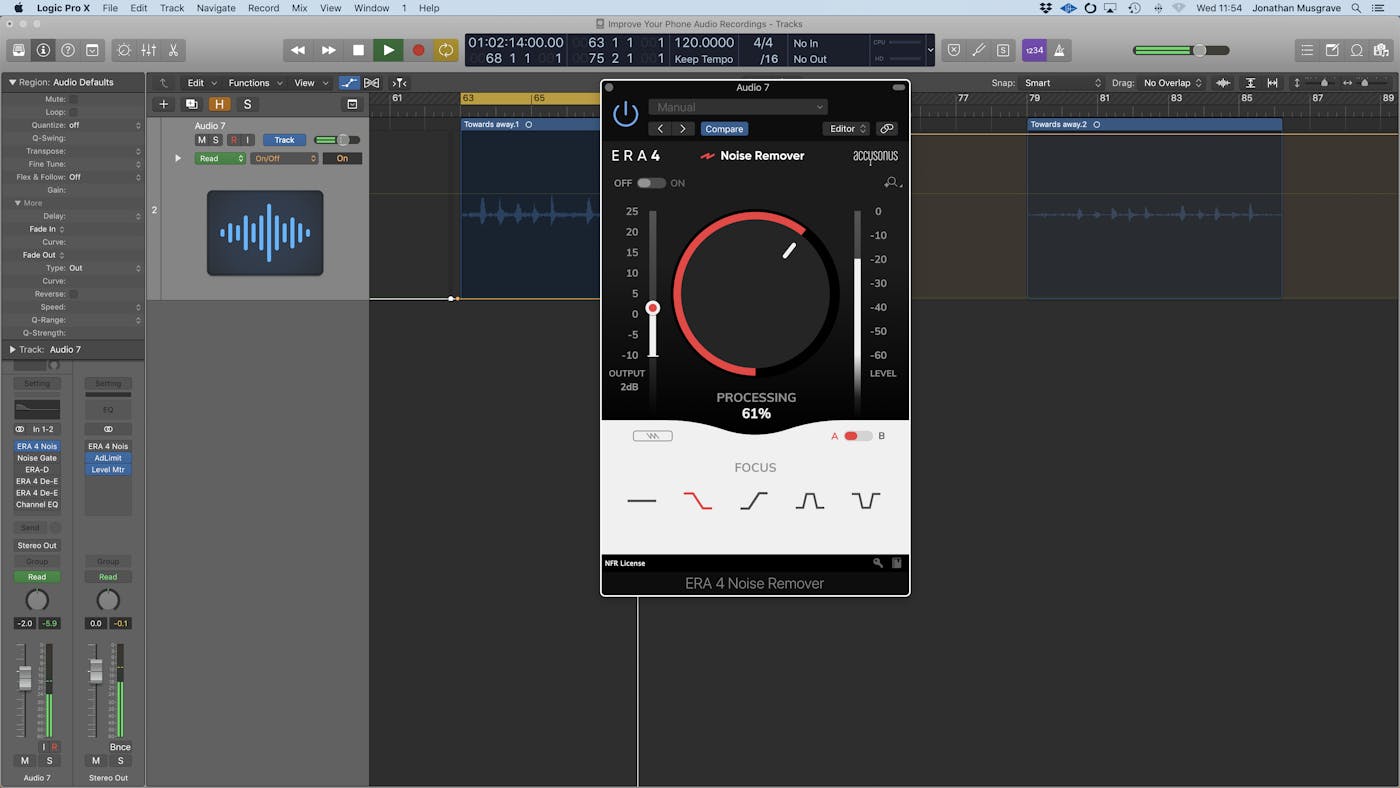1400x788 pixels.
Task: Open the Editor view dropdown in plugin
Action: coord(848,129)
